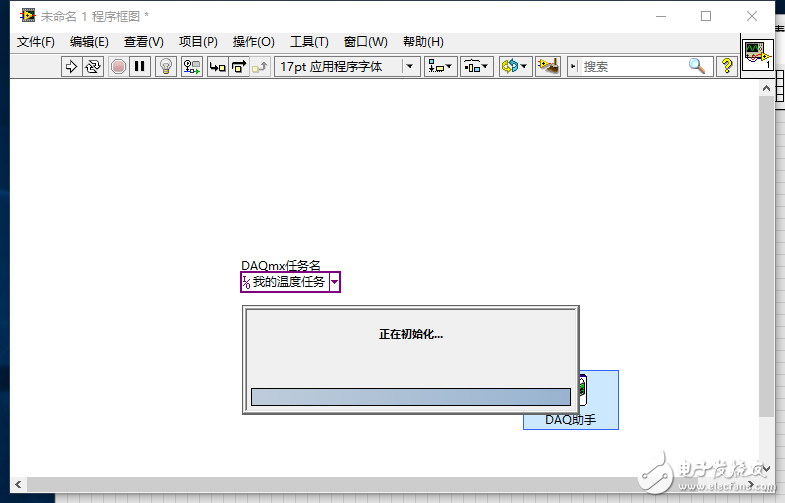Open the 编辑(E) menu

click(89, 42)
